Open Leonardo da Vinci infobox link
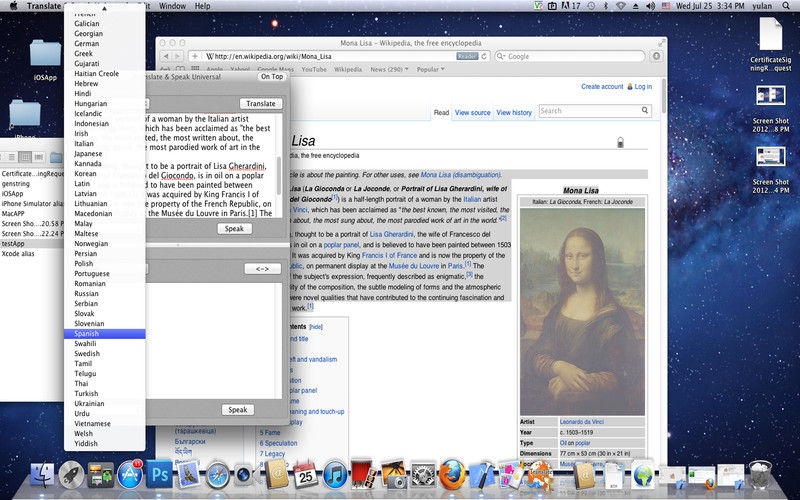Image resolution: width=800 pixels, height=500 pixels. [582, 422]
